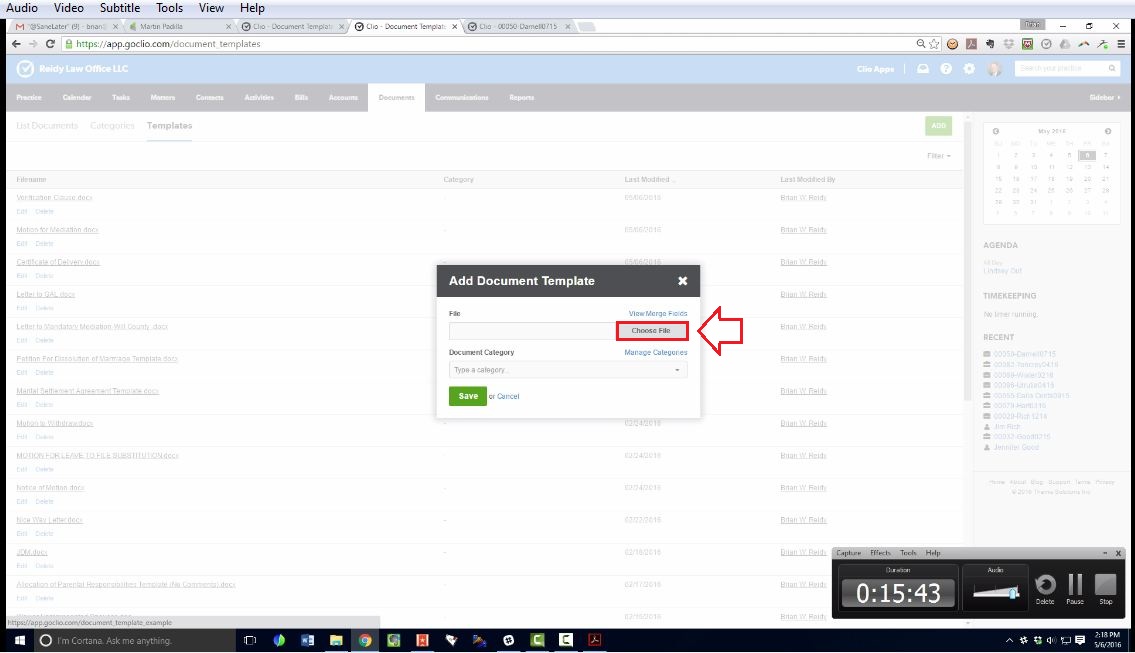
Task: Click into the File path field
Action: pos(532,331)
